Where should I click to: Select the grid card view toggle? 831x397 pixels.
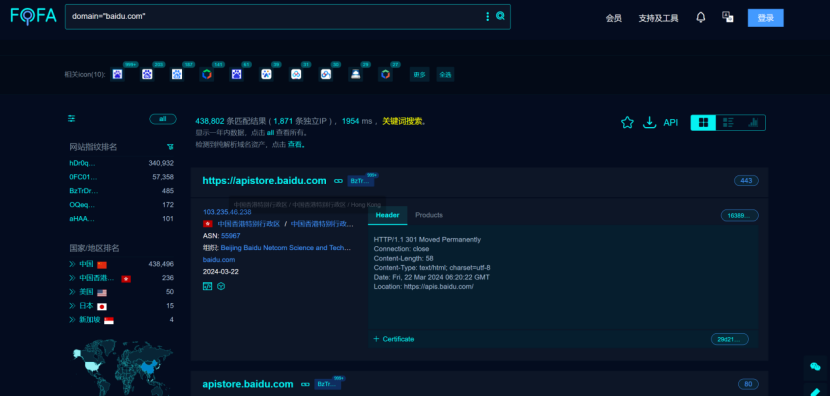coord(703,122)
